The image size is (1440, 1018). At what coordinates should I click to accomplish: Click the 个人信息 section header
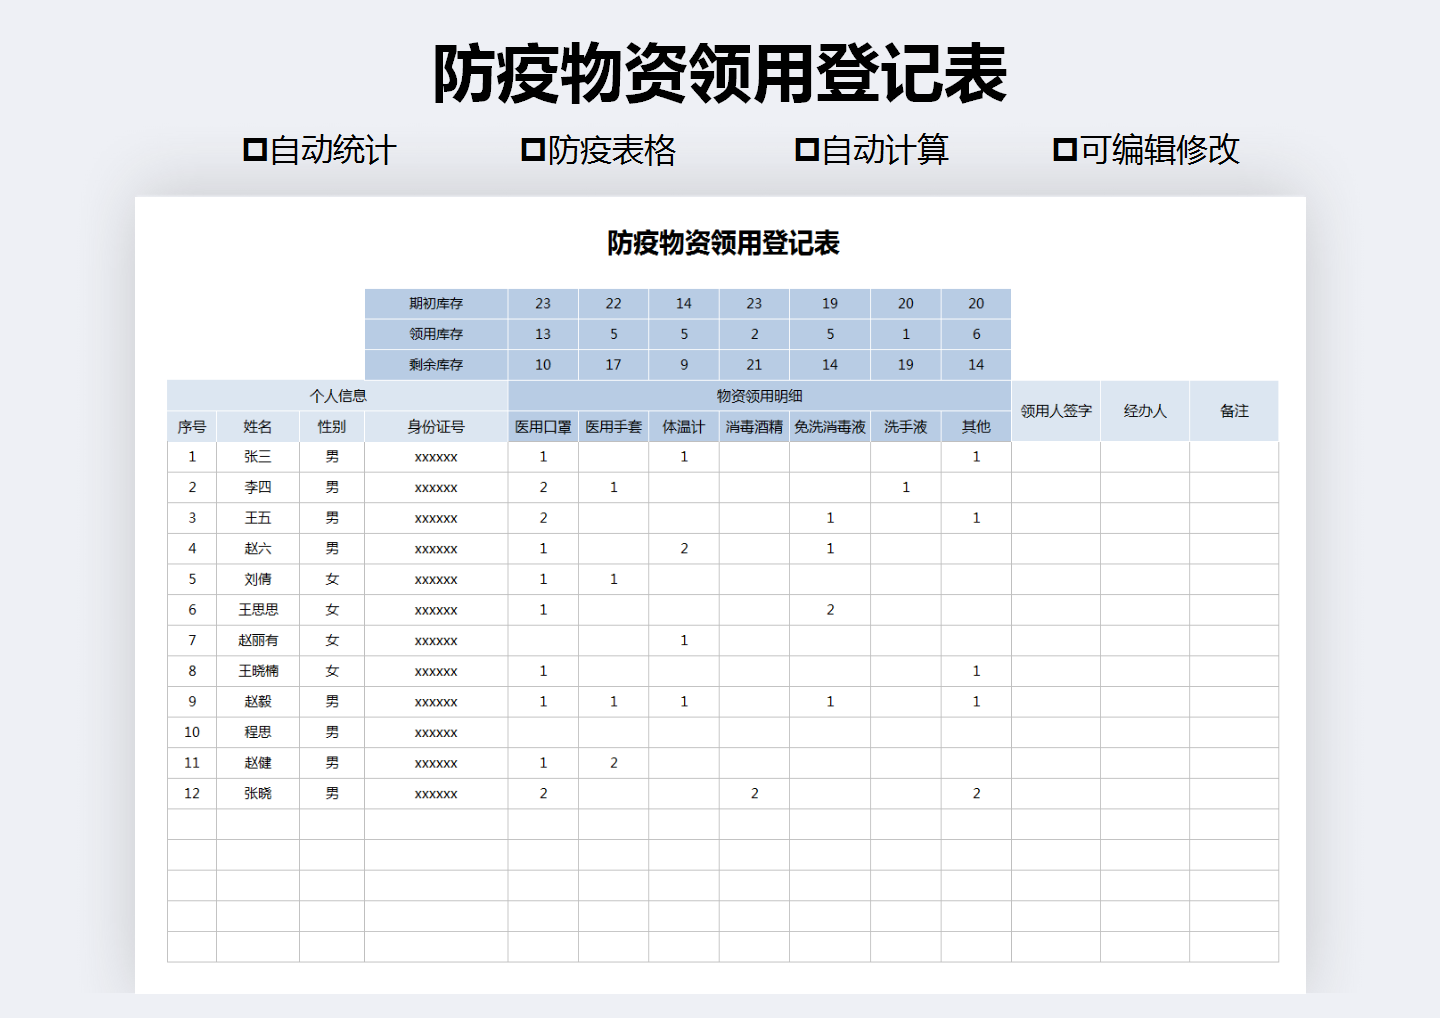[337, 395]
